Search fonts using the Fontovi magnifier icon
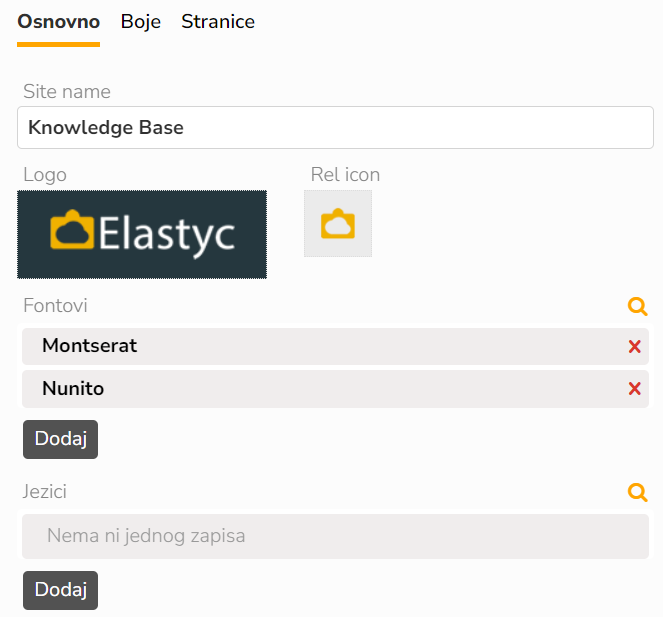The height and width of the screenshot is (617, 663). tap(637, 307)
